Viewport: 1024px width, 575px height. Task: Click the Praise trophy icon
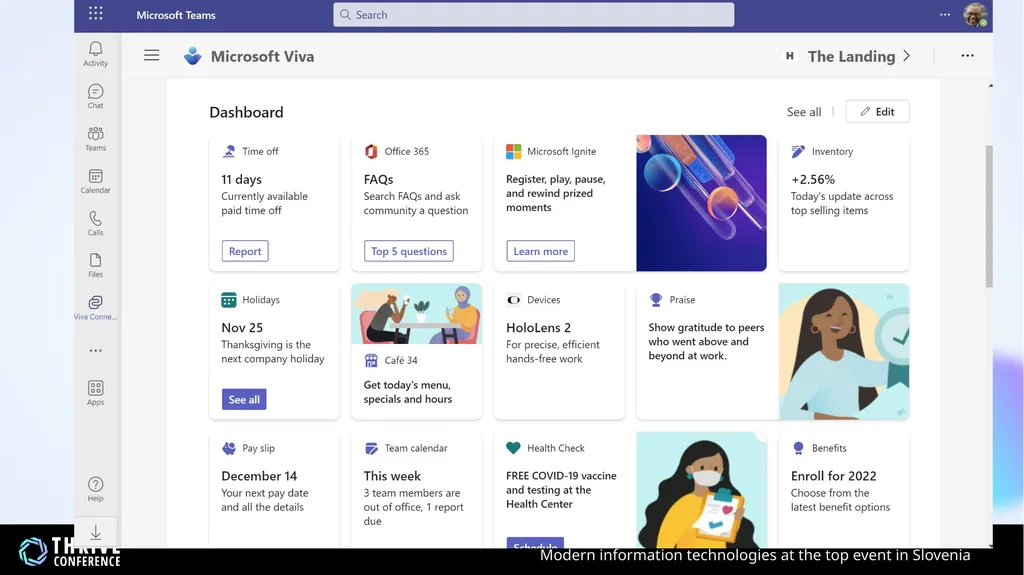(656, 300)
